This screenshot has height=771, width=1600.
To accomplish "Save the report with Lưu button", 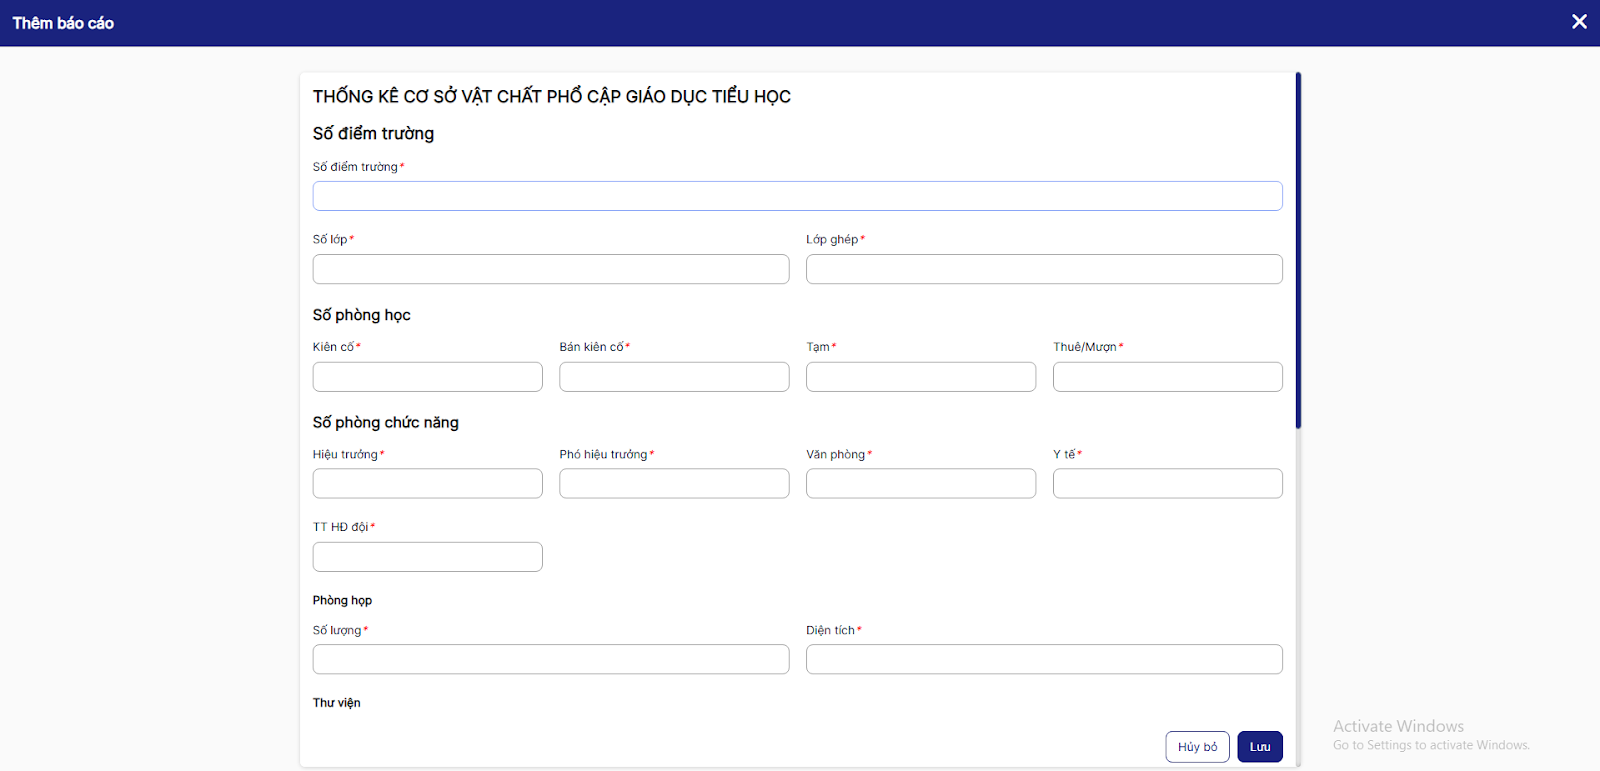I will [x=1259, y=747].
